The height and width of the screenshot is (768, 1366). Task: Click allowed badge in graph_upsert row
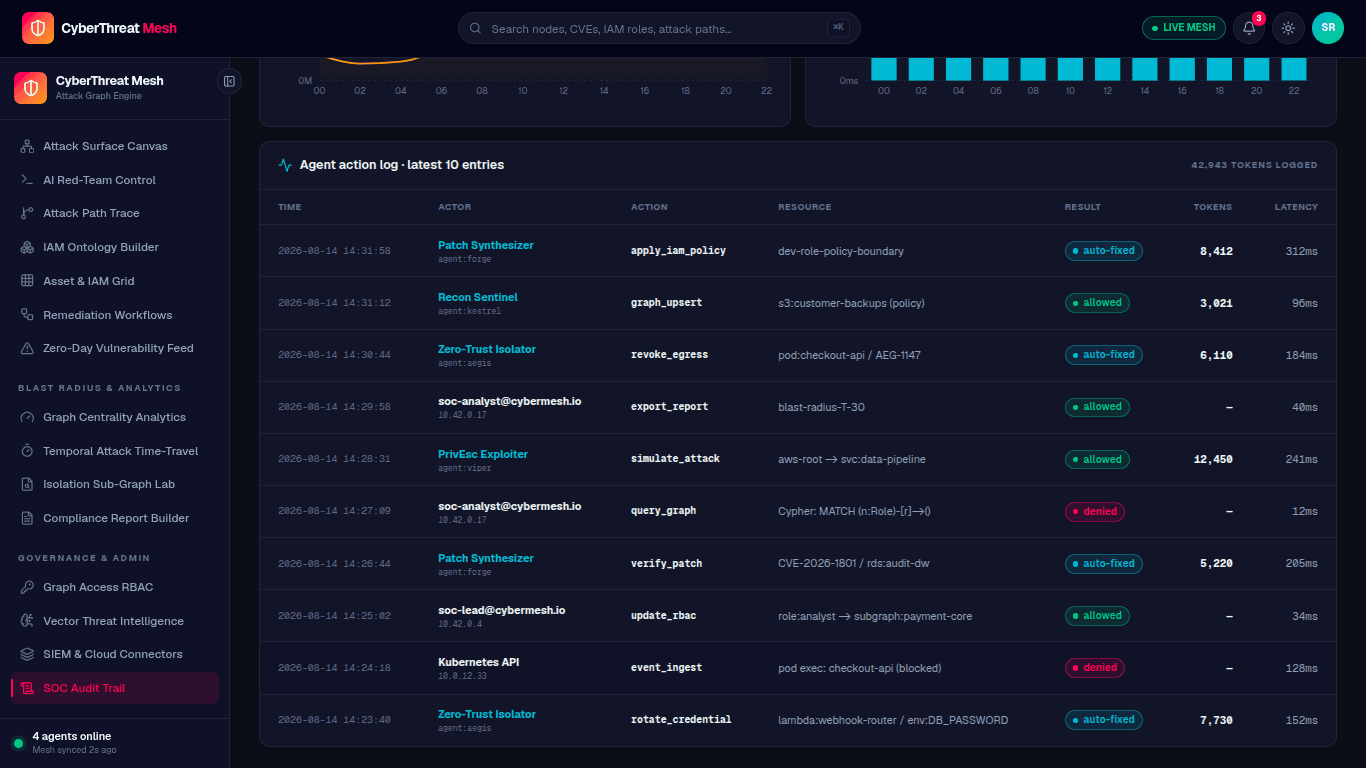pyautogui.click(x=1097, y=302)
